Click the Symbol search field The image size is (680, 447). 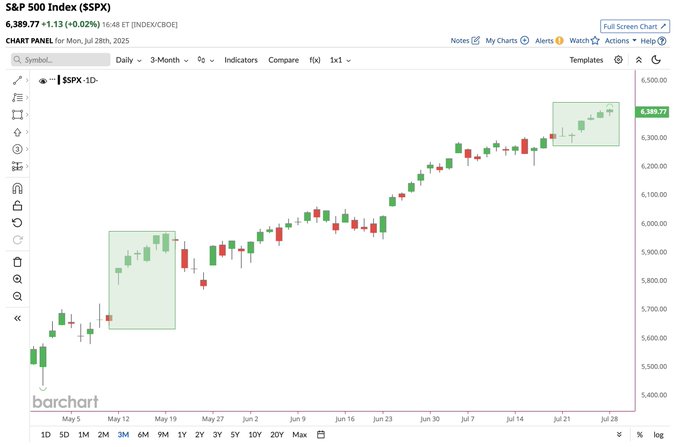[61, 60]
